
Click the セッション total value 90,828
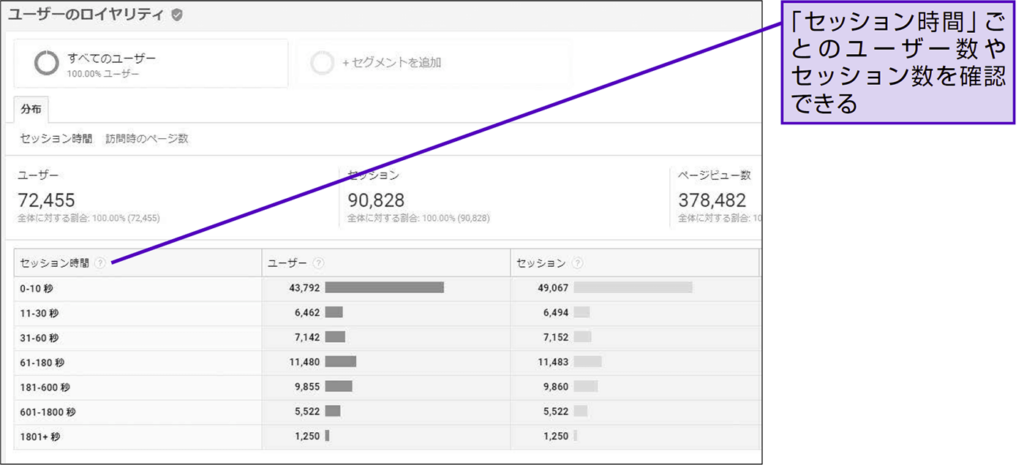376,200
